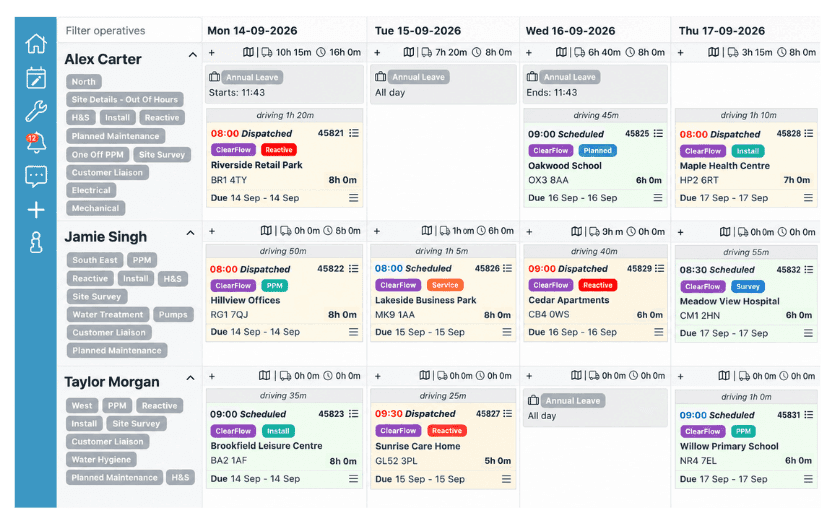Click the Install label on job 45823
The image size is (840, 520).
click(278, 431)
